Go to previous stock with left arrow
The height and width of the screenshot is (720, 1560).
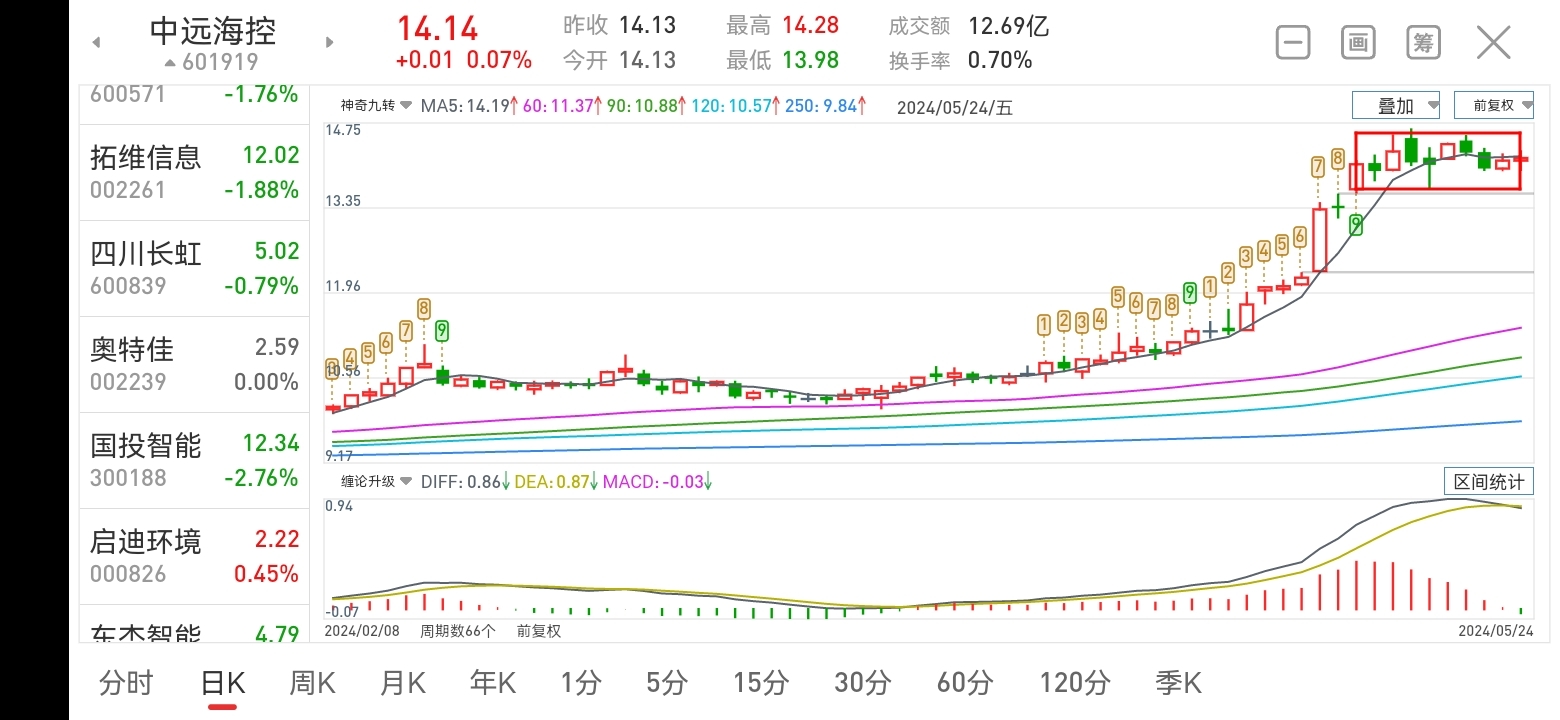pyautogui.click(x=97, y=43)
